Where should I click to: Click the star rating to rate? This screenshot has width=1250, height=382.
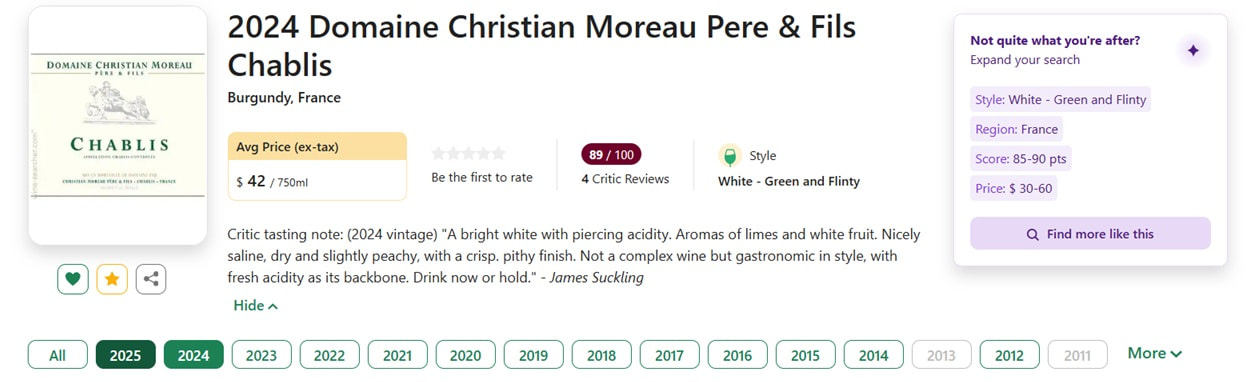[x=468, y=153]
